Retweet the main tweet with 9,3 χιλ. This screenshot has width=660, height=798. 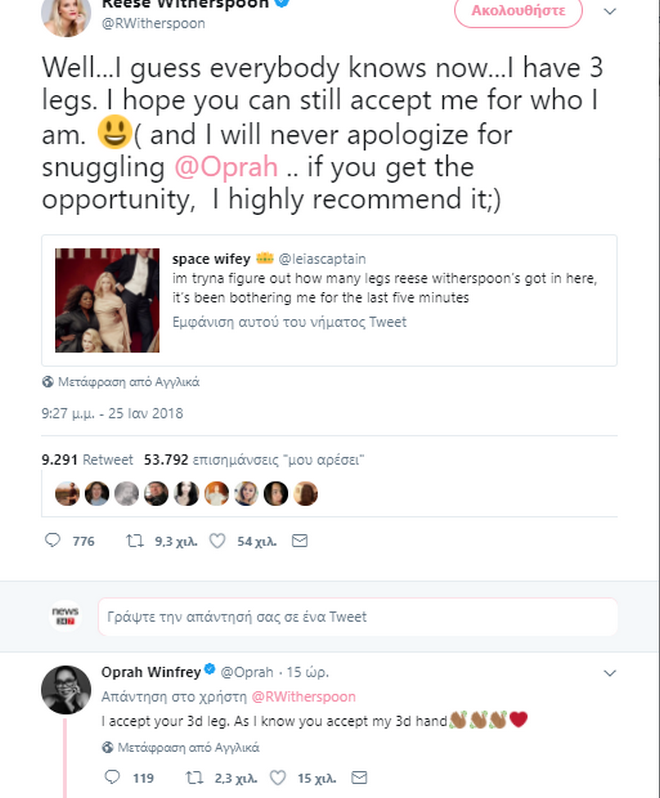pyautogui.click(x=131, y=541)
